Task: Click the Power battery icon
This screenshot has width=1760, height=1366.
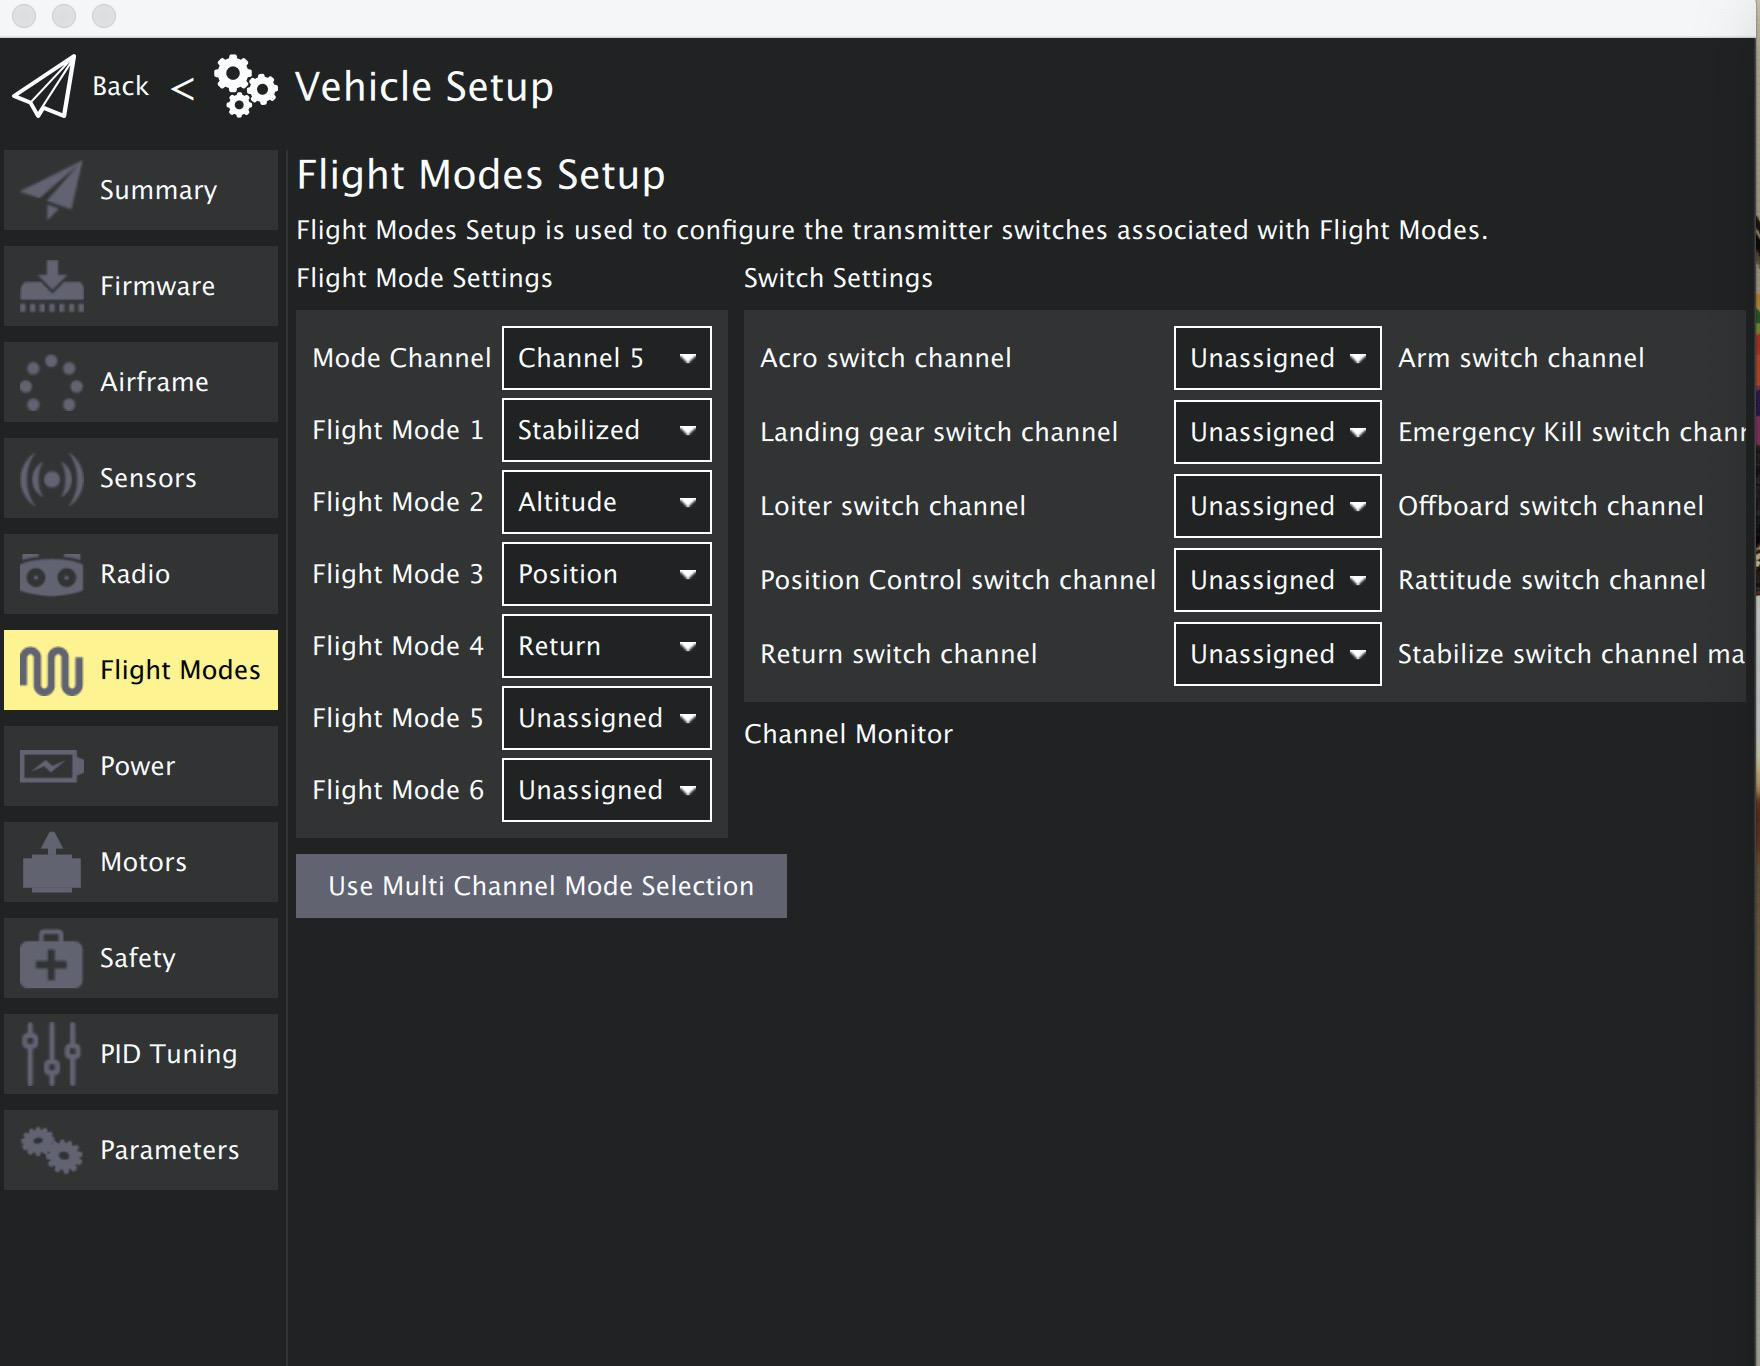Action: (x=51, y=766)
